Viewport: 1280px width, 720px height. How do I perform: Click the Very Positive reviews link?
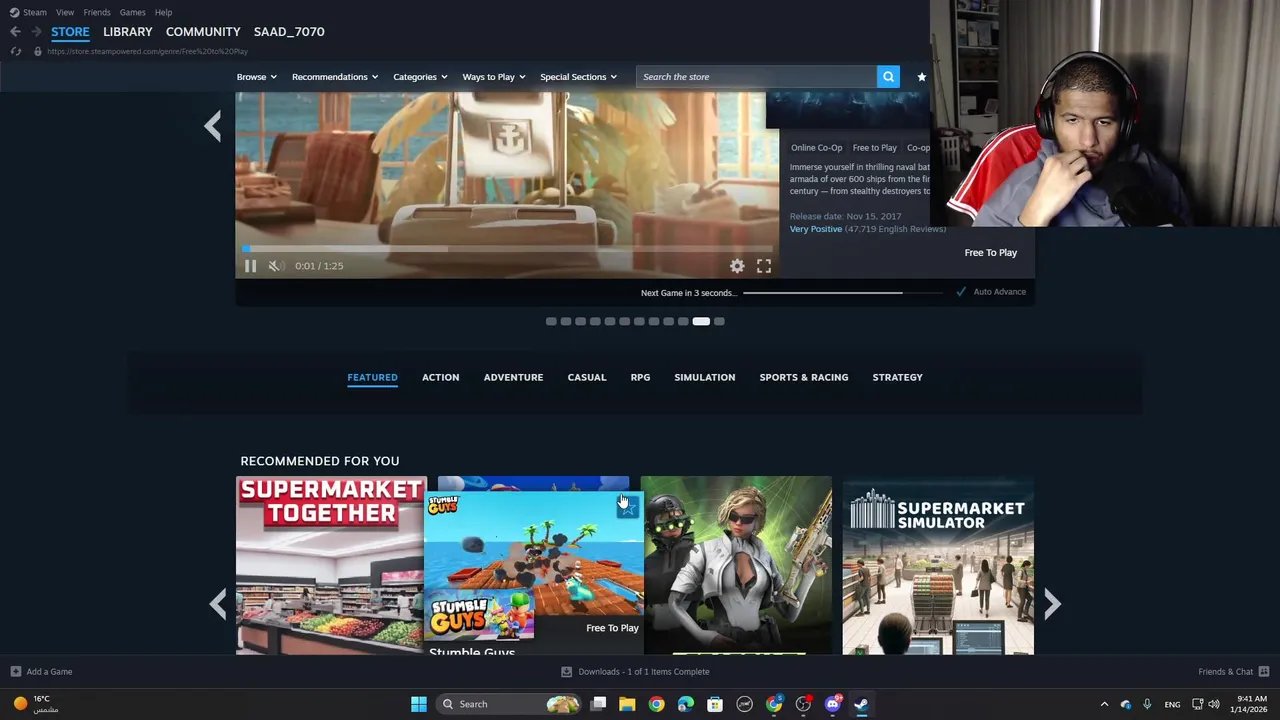[x=816, y=229]
